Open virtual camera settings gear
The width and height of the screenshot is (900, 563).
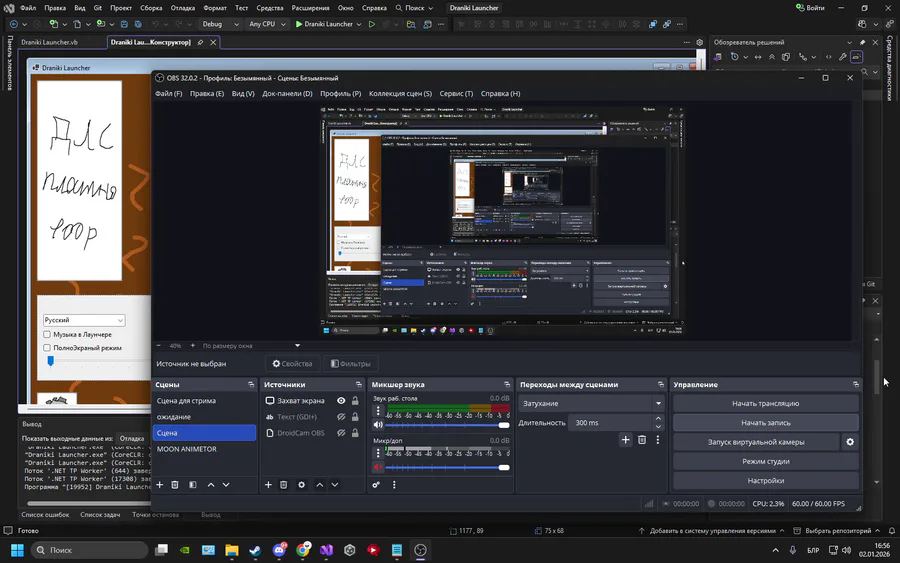[850, 441]
